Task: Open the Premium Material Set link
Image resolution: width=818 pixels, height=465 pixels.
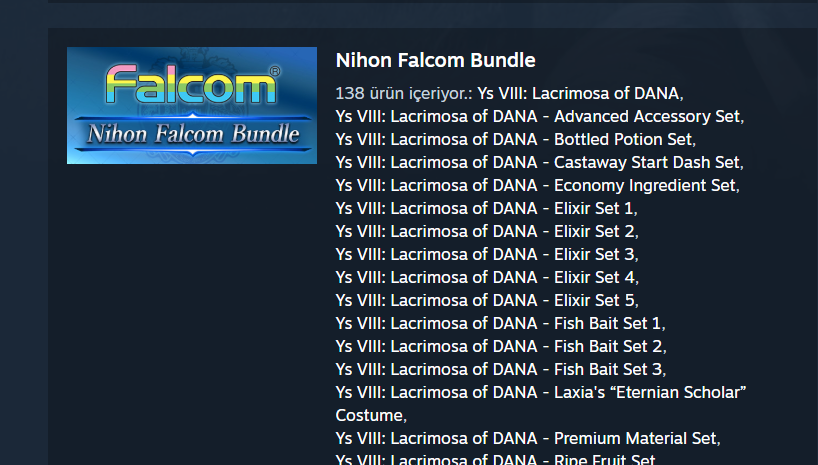Action: click(527, 438)
